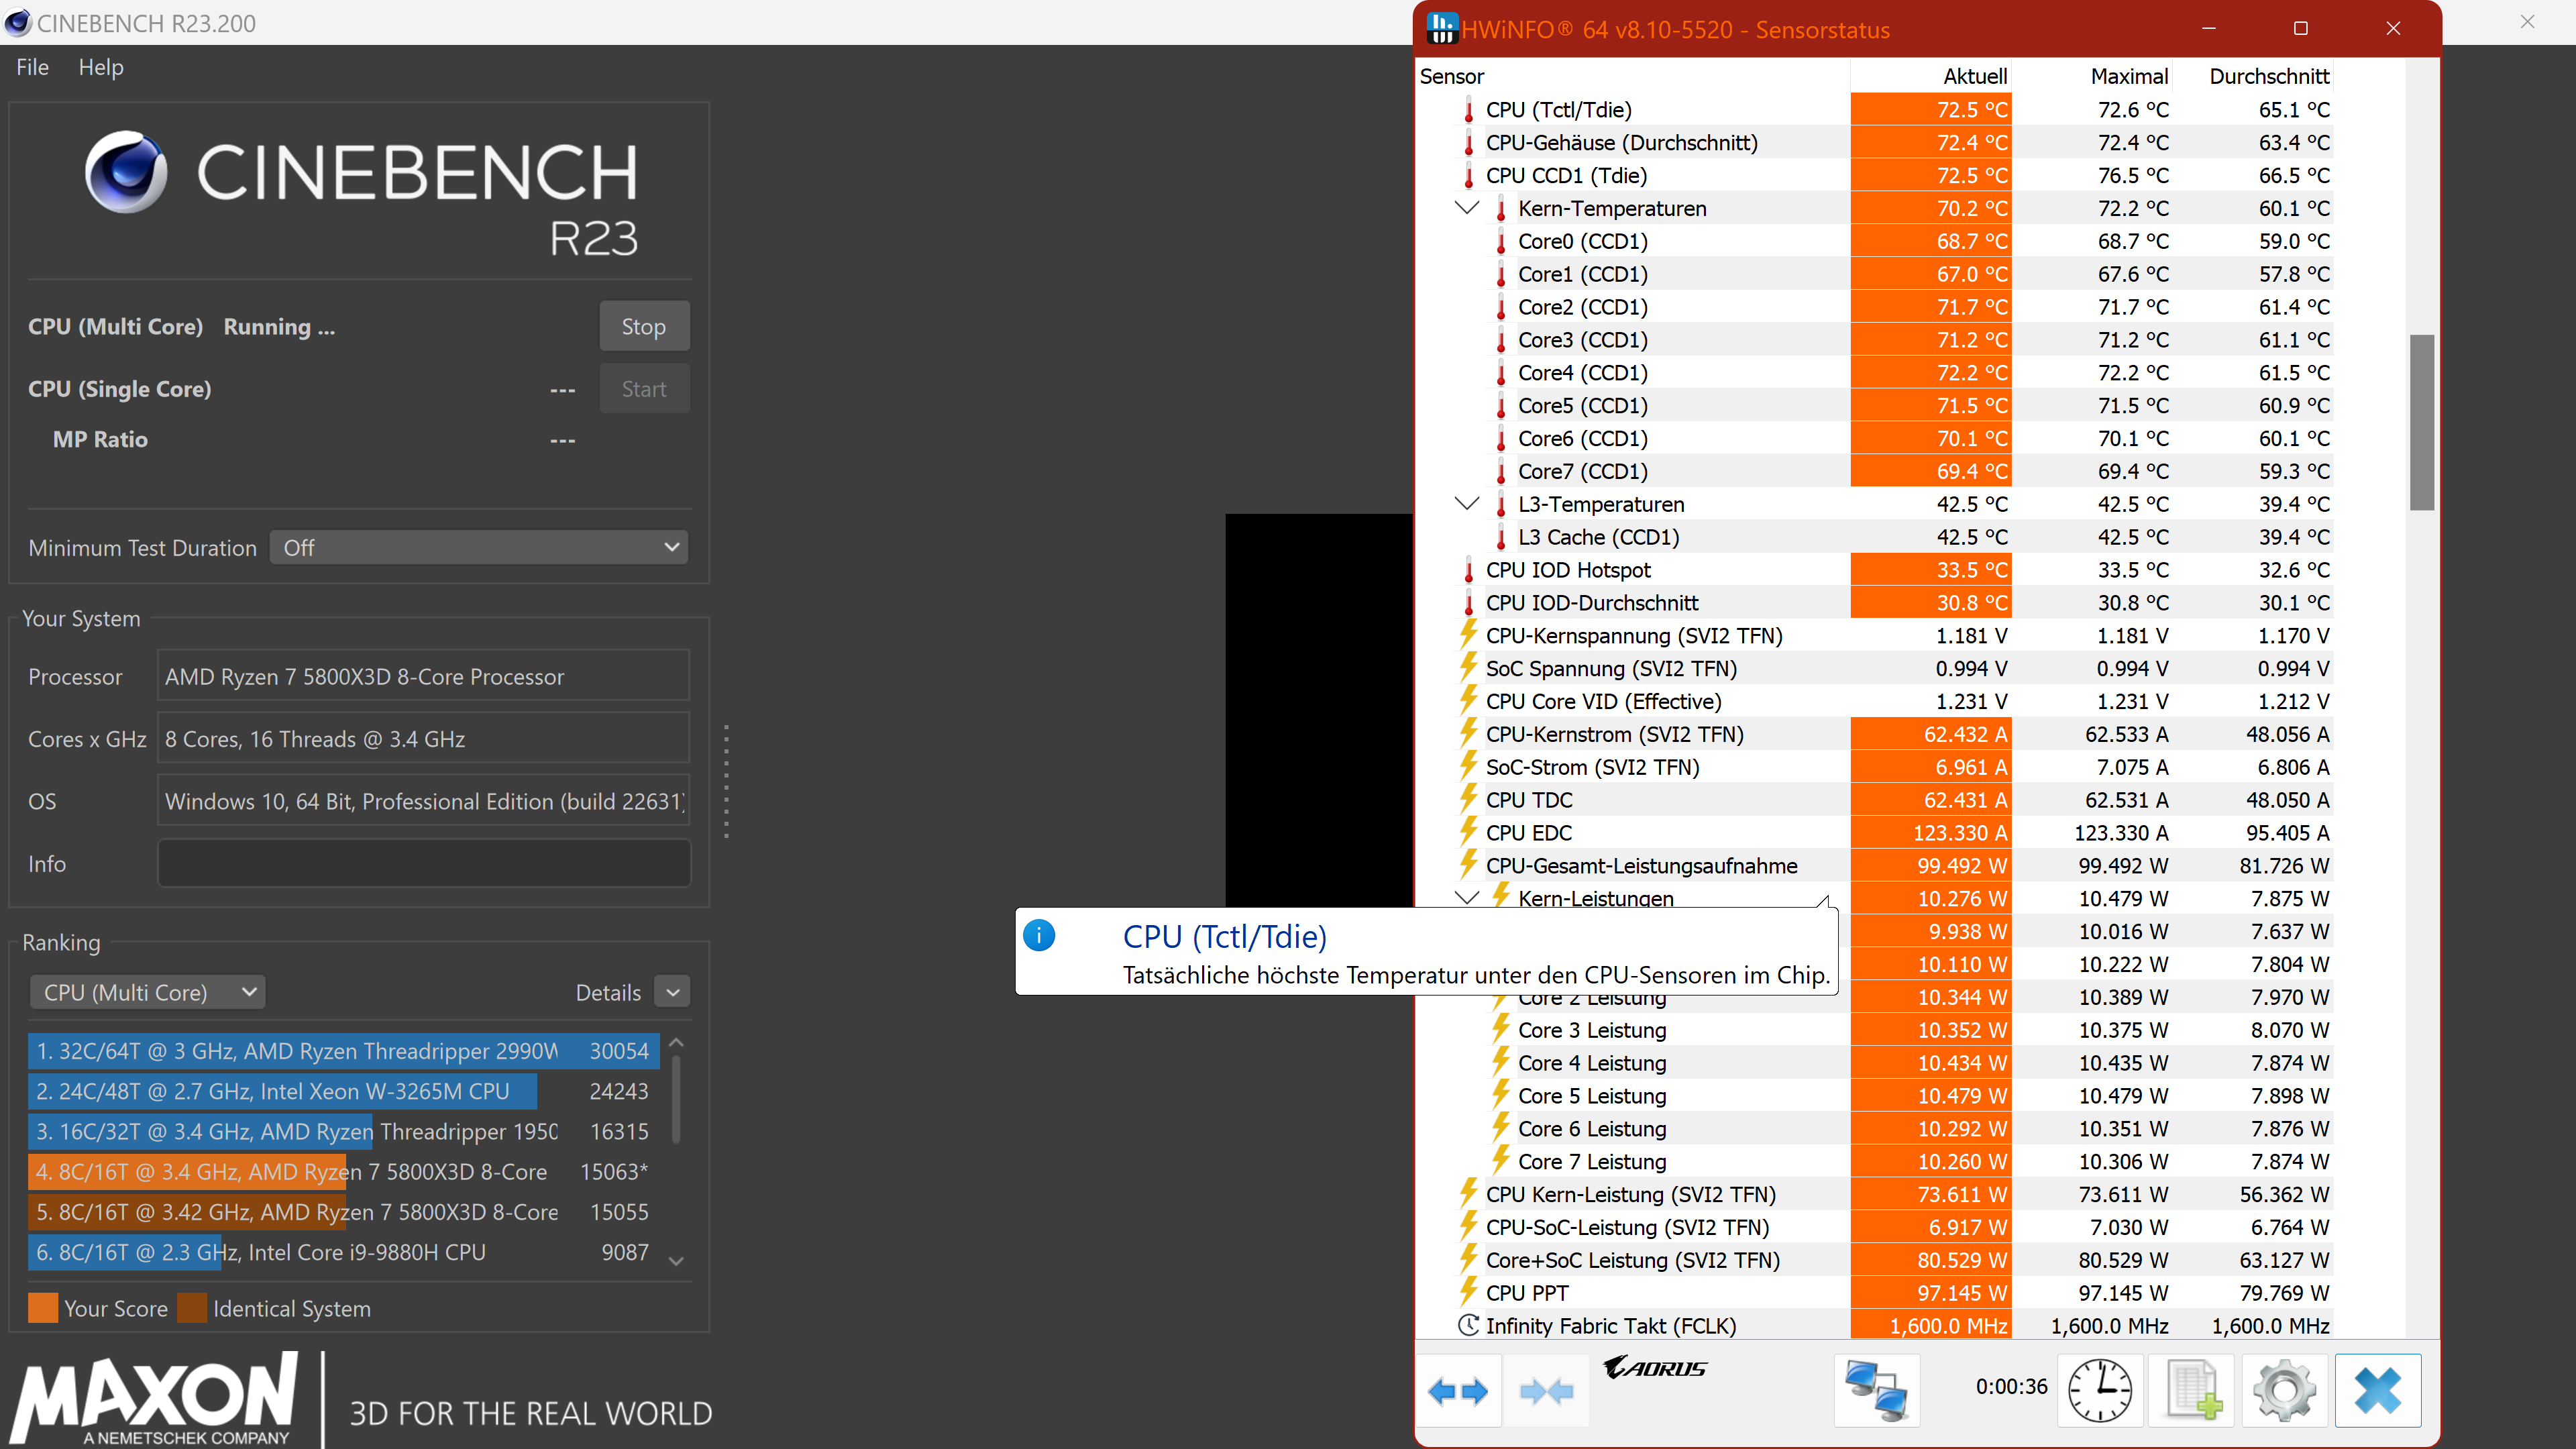Collapse the Kern-Temperaturen group
Image resolution: width=2576 pixels, height=1449 pixels.
coord(1466,208)
